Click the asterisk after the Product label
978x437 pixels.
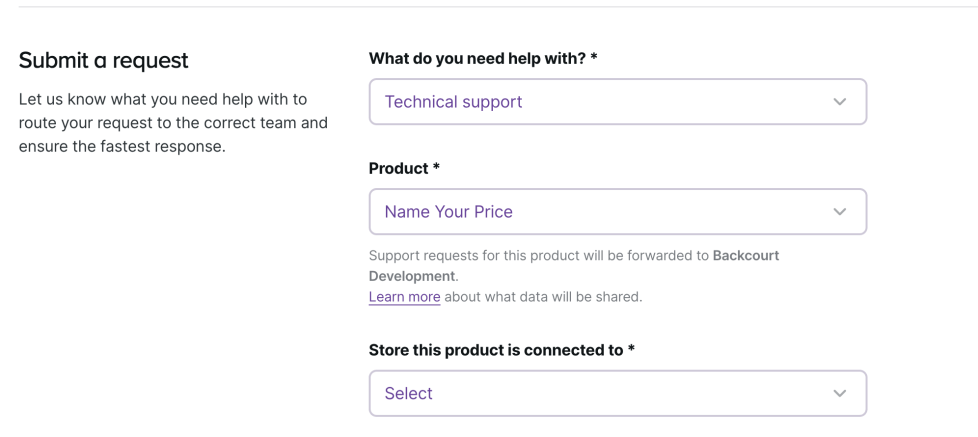click(x=436, y=169)
